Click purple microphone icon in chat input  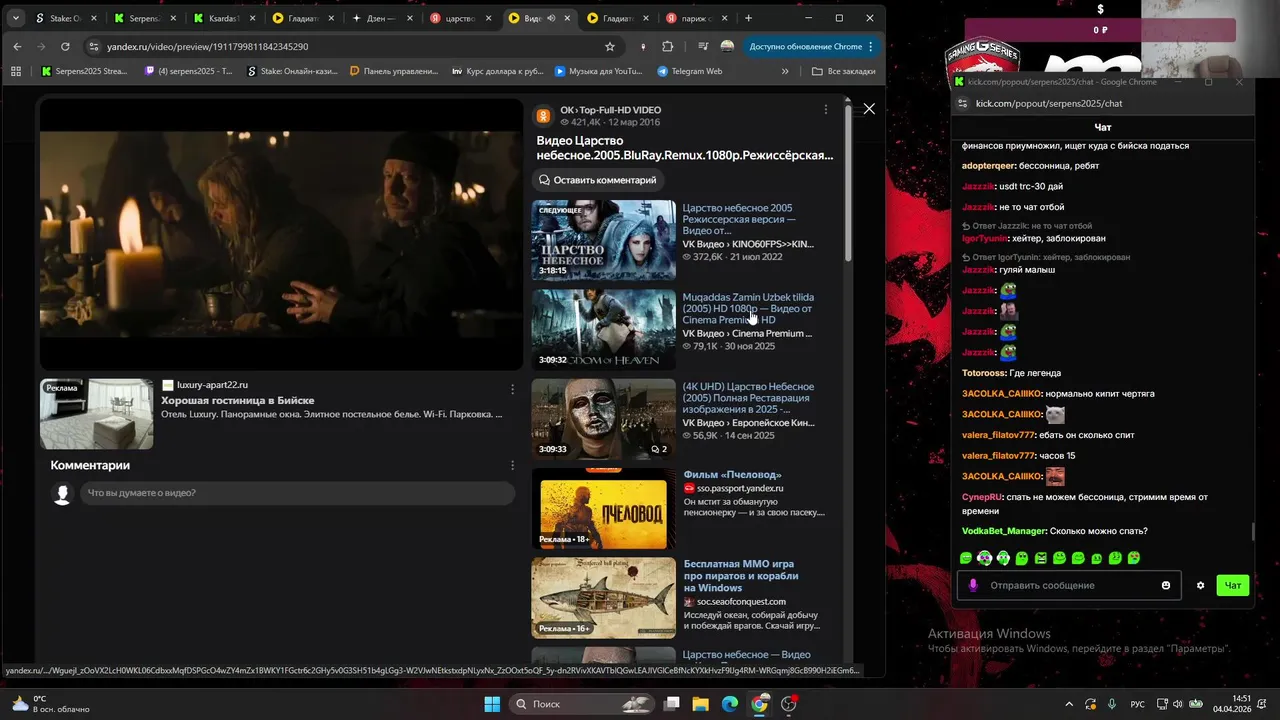coord(972,585)
